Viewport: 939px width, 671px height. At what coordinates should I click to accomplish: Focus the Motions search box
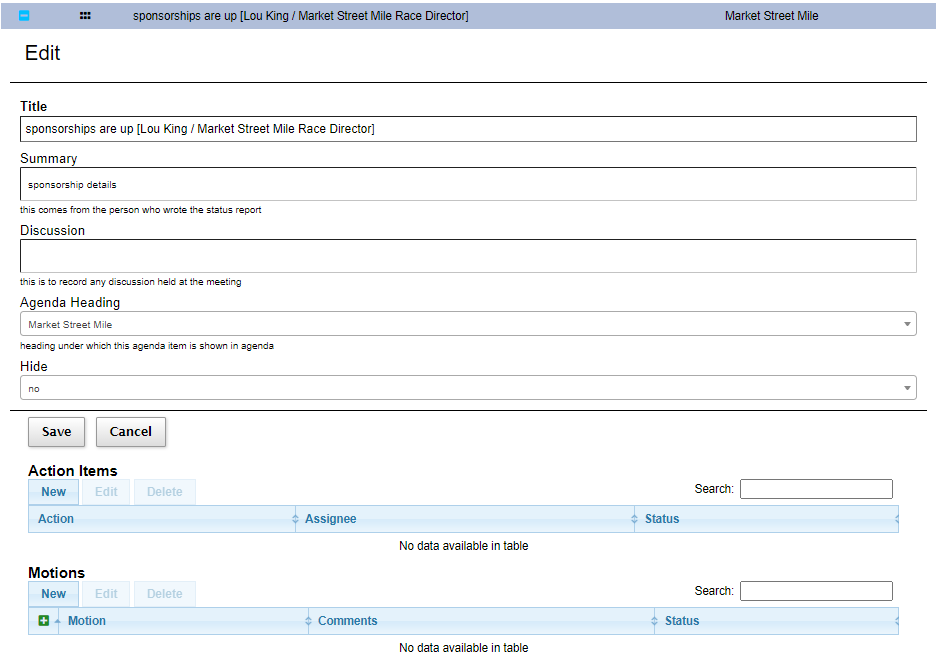point(816,591)
